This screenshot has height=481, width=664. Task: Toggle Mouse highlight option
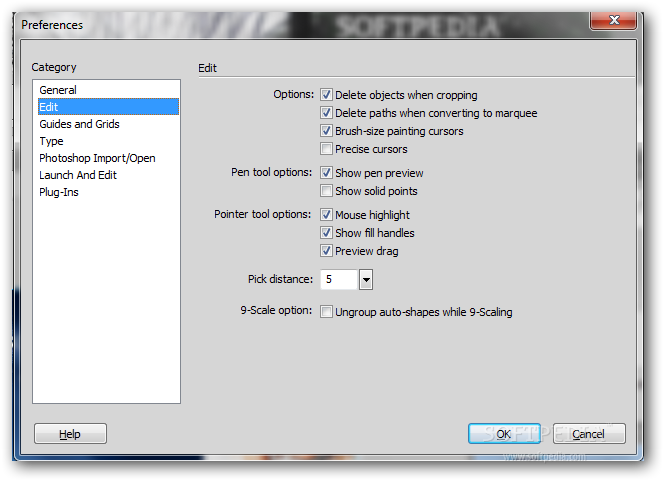click(x=326, y=214)
